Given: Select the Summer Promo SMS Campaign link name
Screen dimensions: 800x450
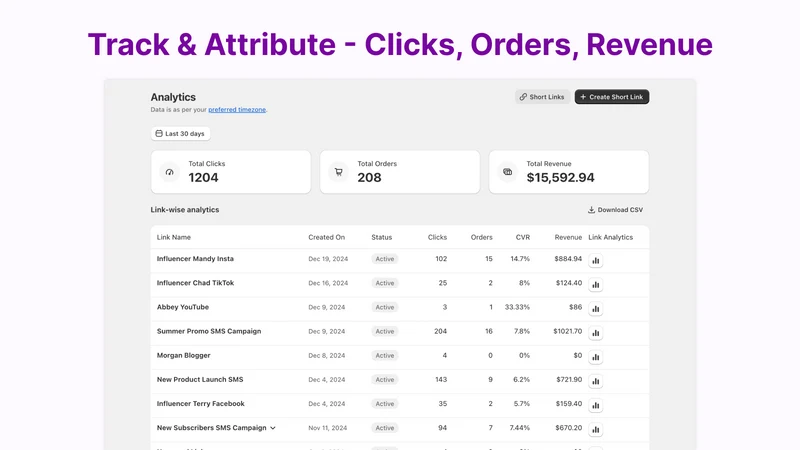Looking at the screenshot, I should pos(209,331).
